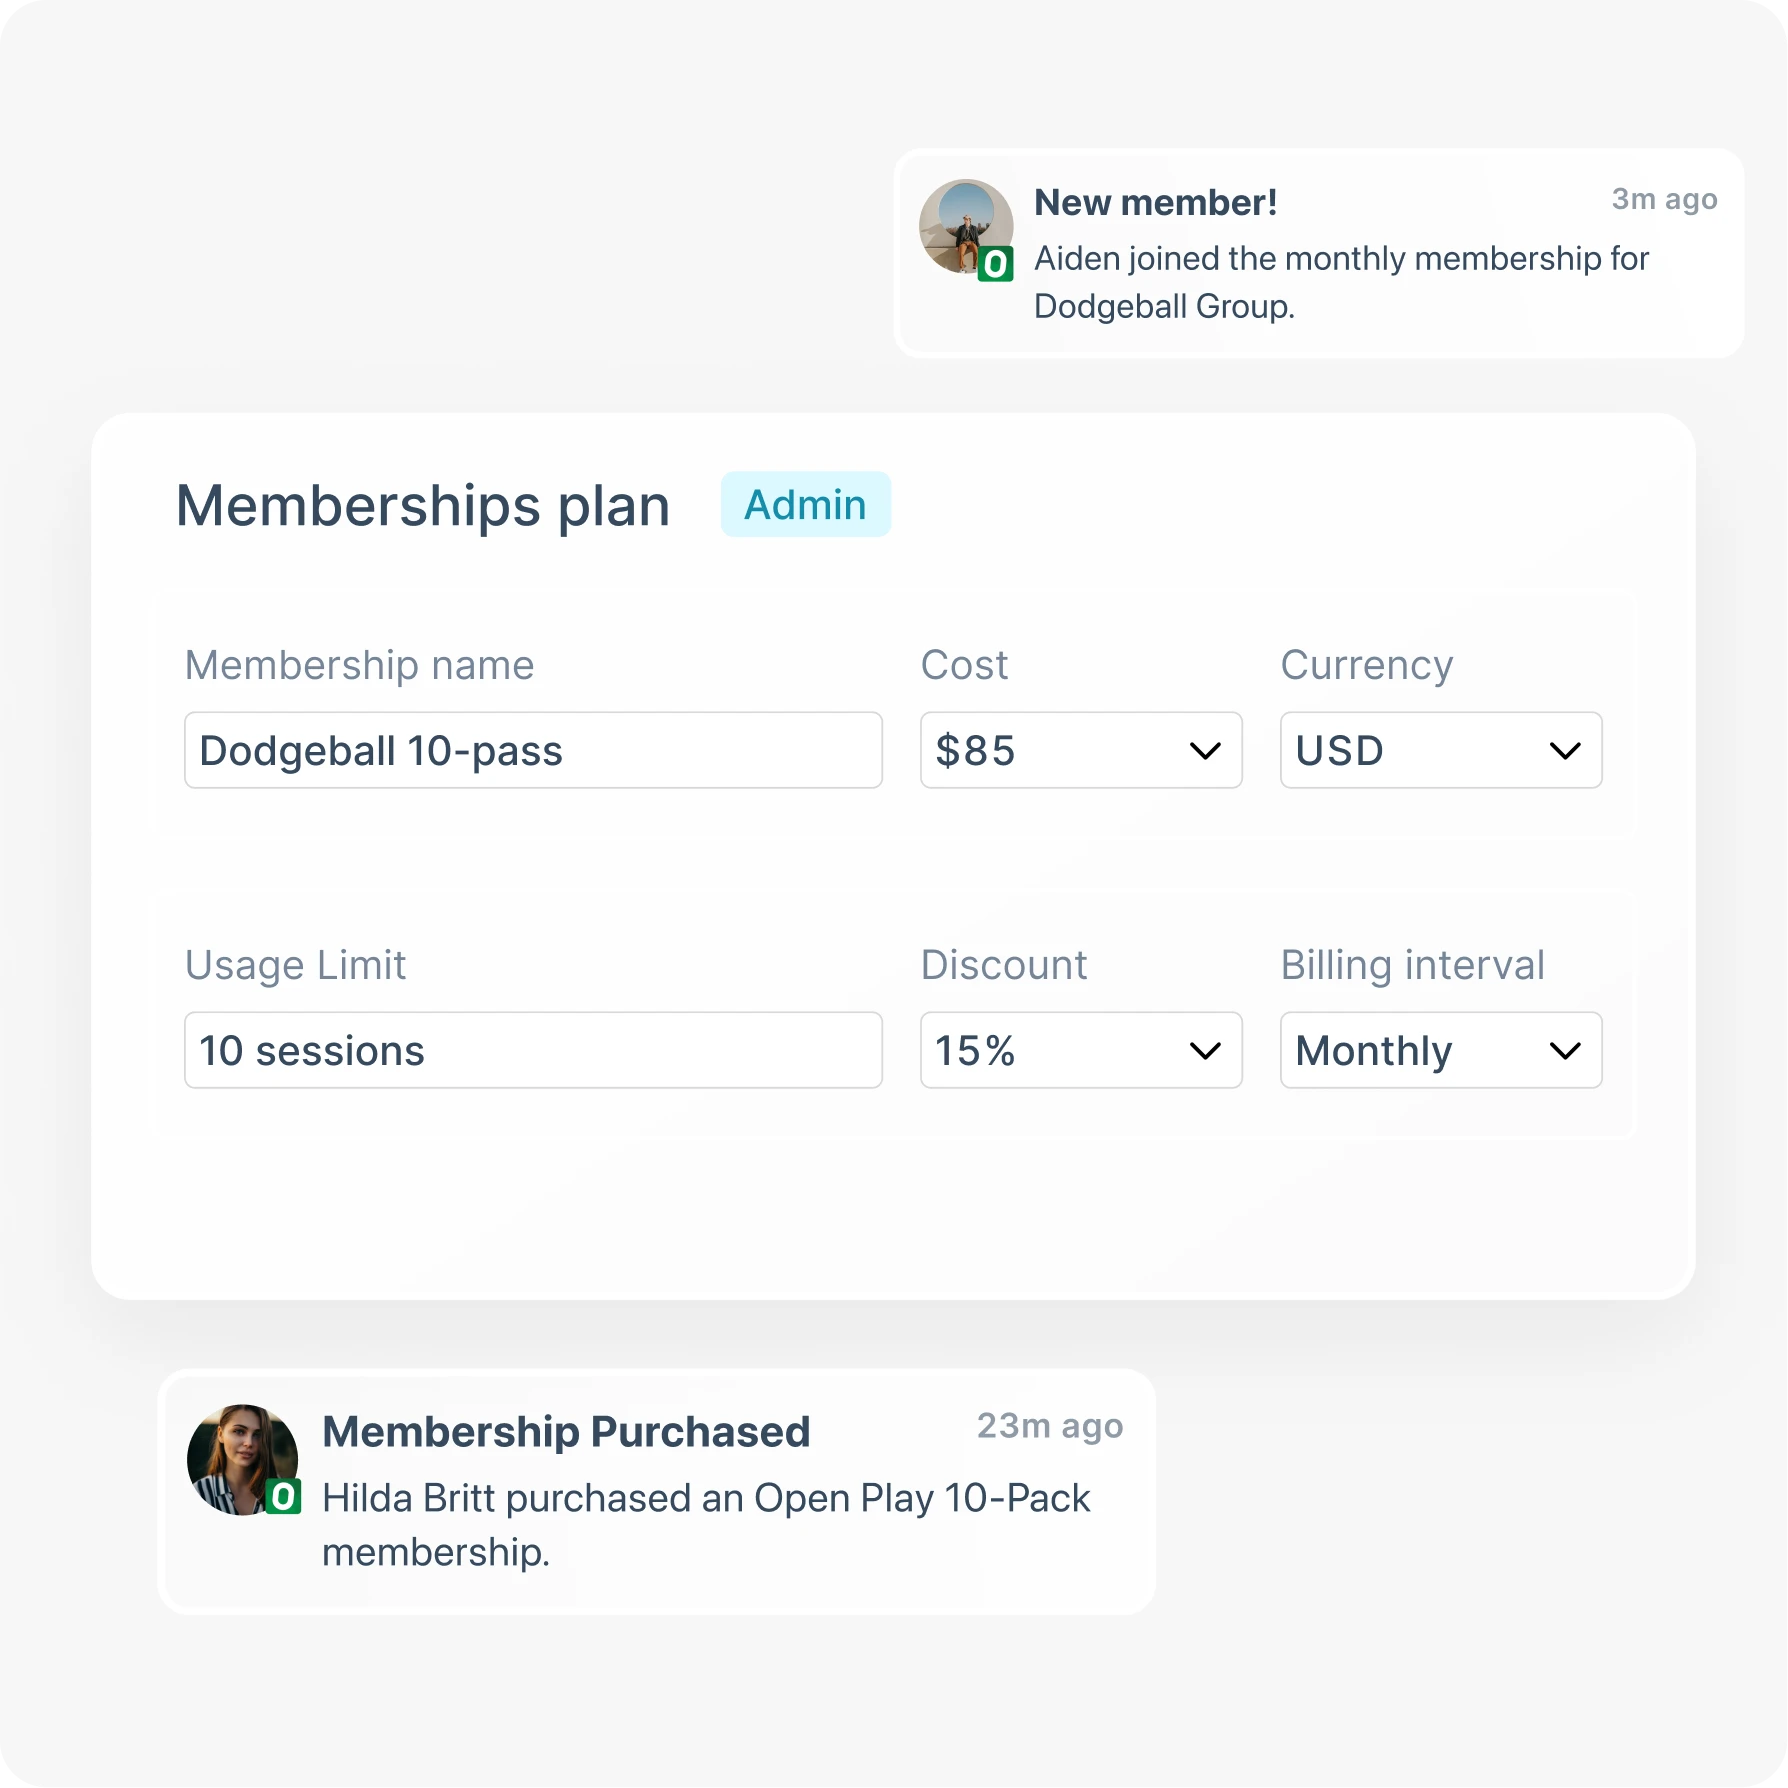The width and height of the screenshot is (1788, 1788).
Task: Open the Currency dropdown showing USD
Action: click(1440, 750)
